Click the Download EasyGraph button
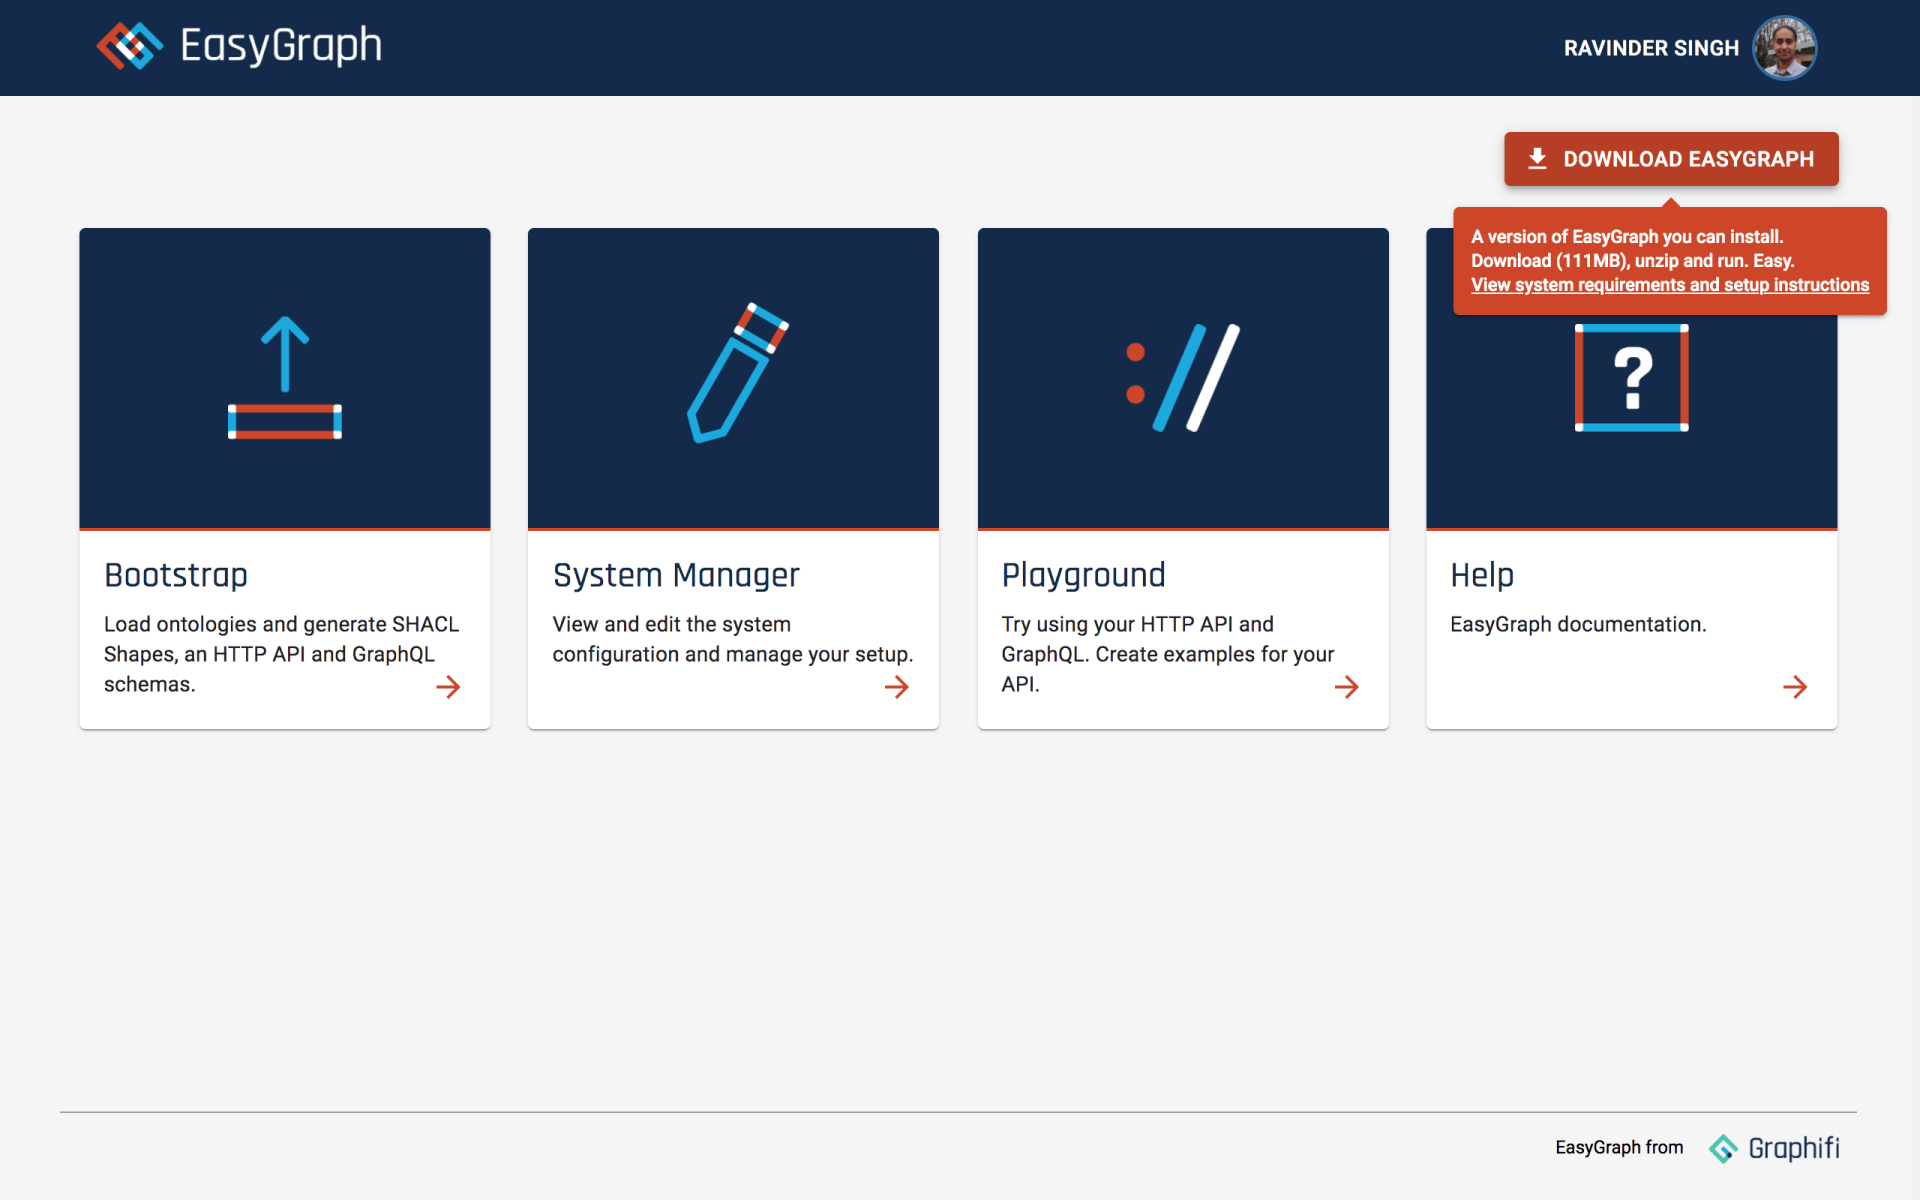Viewport: 1920px width, 1200px height. 1671,159
